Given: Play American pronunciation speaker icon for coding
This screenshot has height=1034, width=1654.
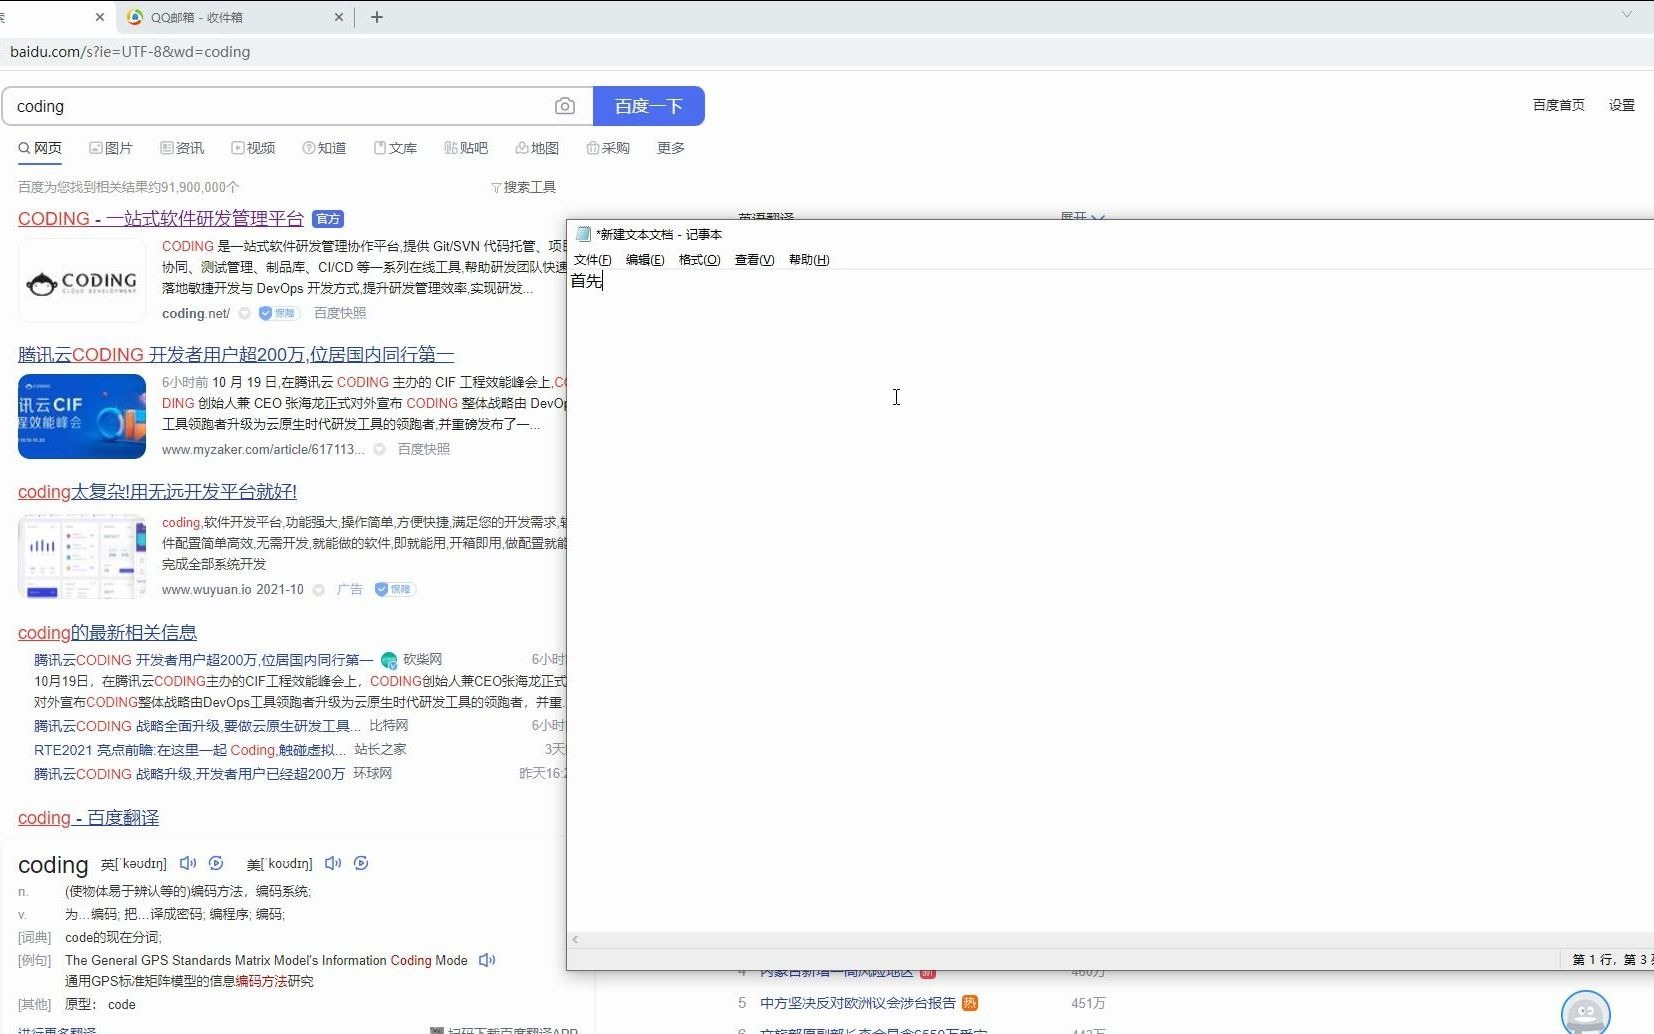Looking at the screenshot, I should (x=333, y=863).
